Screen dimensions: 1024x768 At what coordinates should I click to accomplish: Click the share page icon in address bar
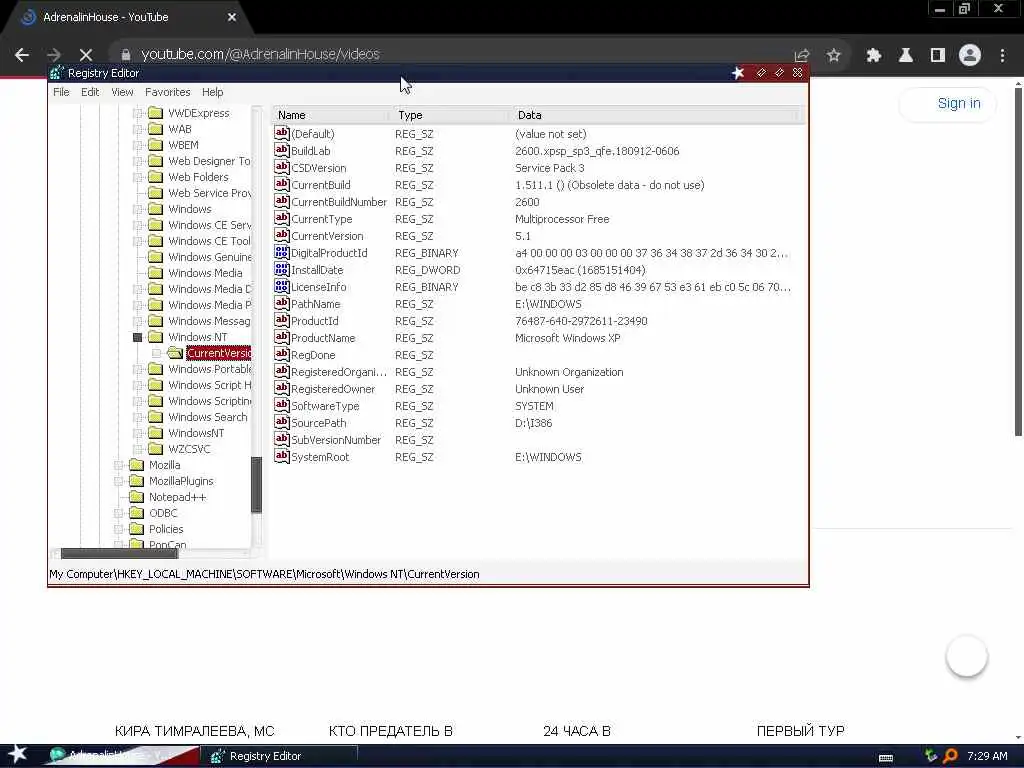(x=801, y=55)
